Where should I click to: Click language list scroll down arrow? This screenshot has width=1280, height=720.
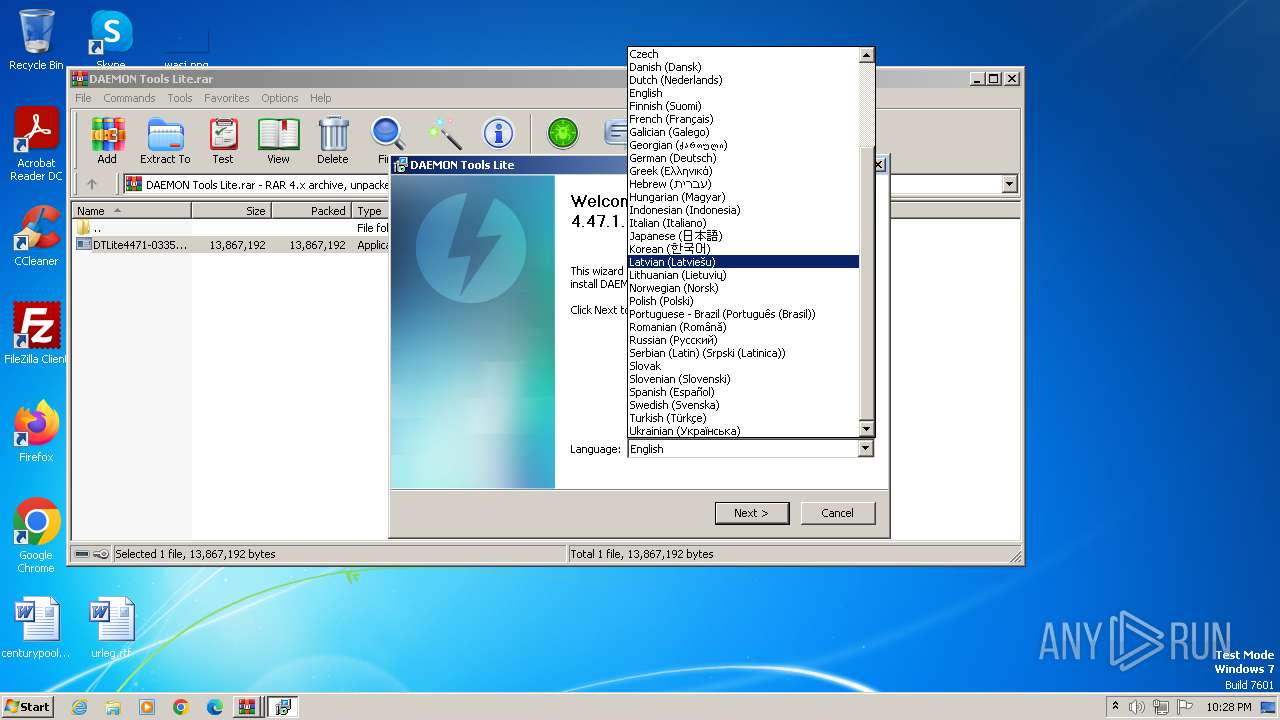point(867,428)
